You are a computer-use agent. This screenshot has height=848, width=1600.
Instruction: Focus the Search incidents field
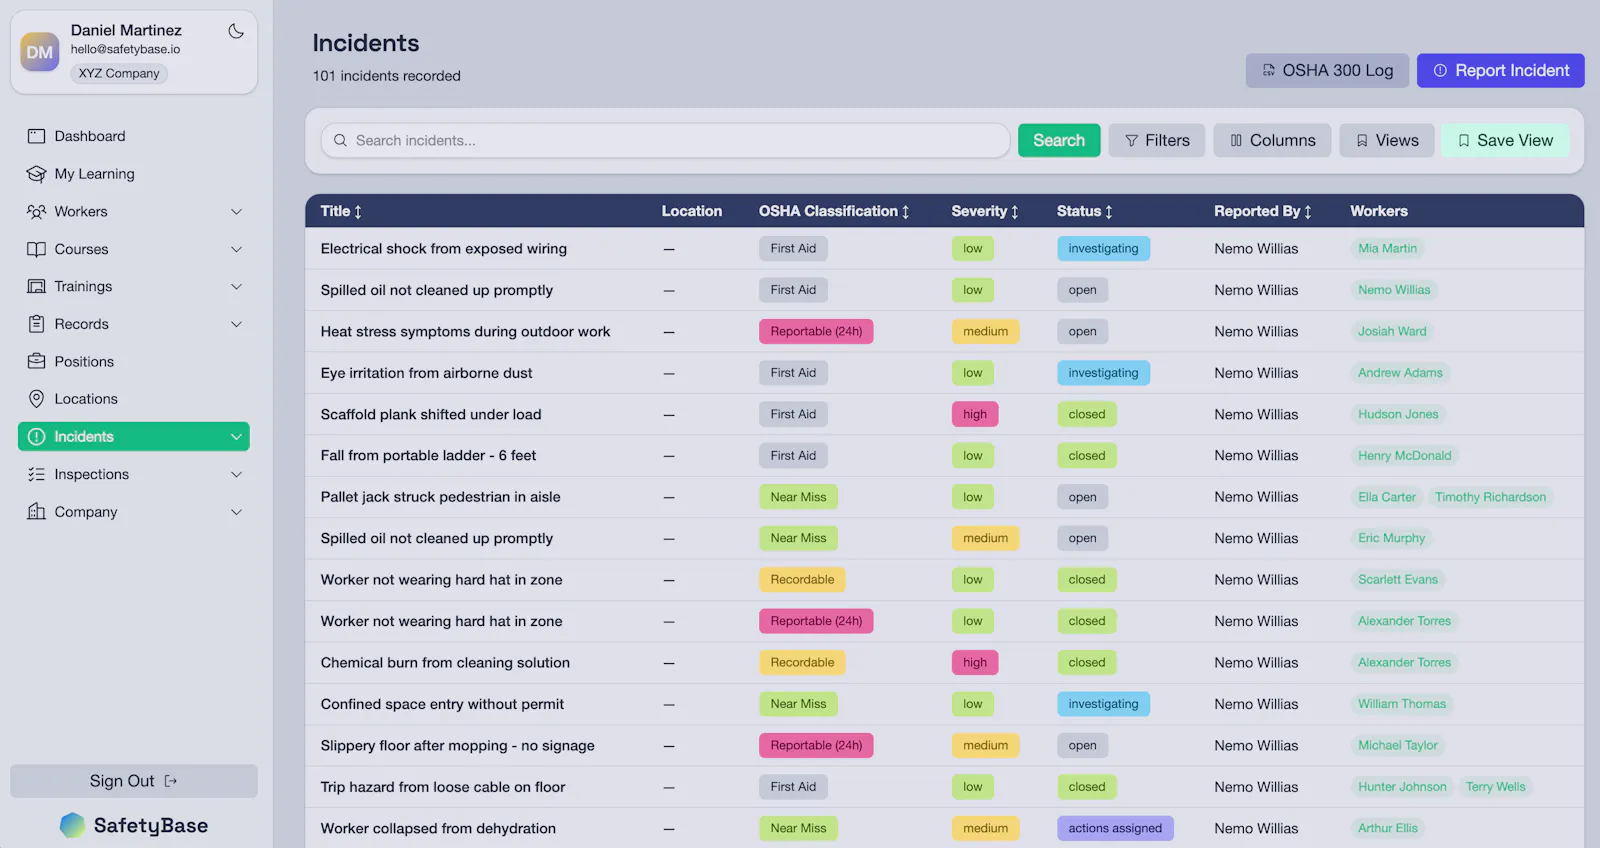point(665,140)
